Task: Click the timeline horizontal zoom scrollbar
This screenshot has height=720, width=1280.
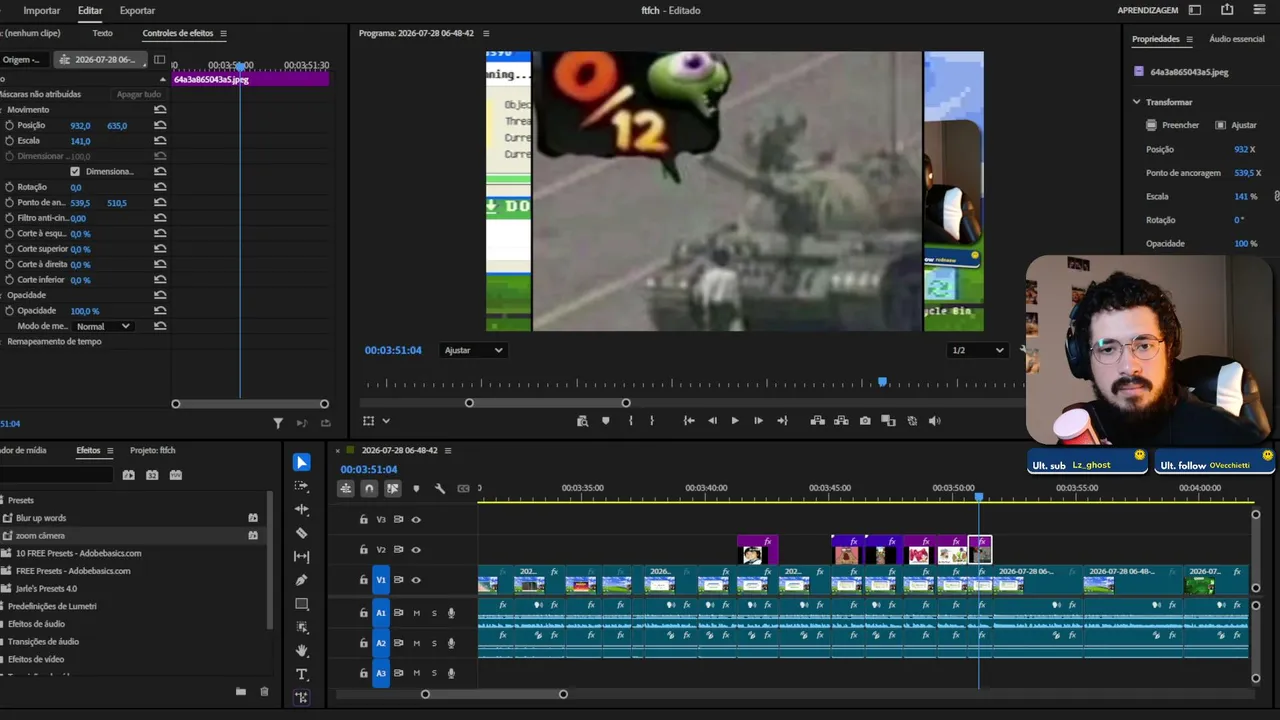Action: [494, 694]
